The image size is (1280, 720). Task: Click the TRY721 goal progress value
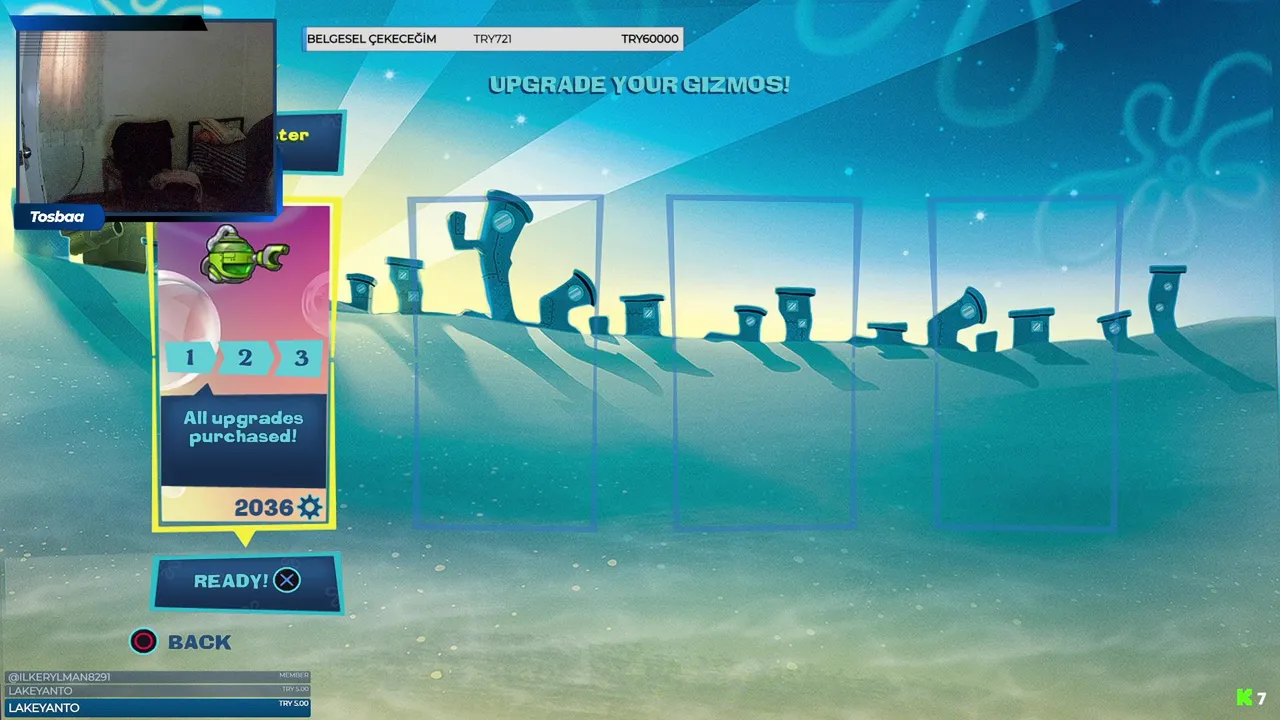[x=492, y=39]
